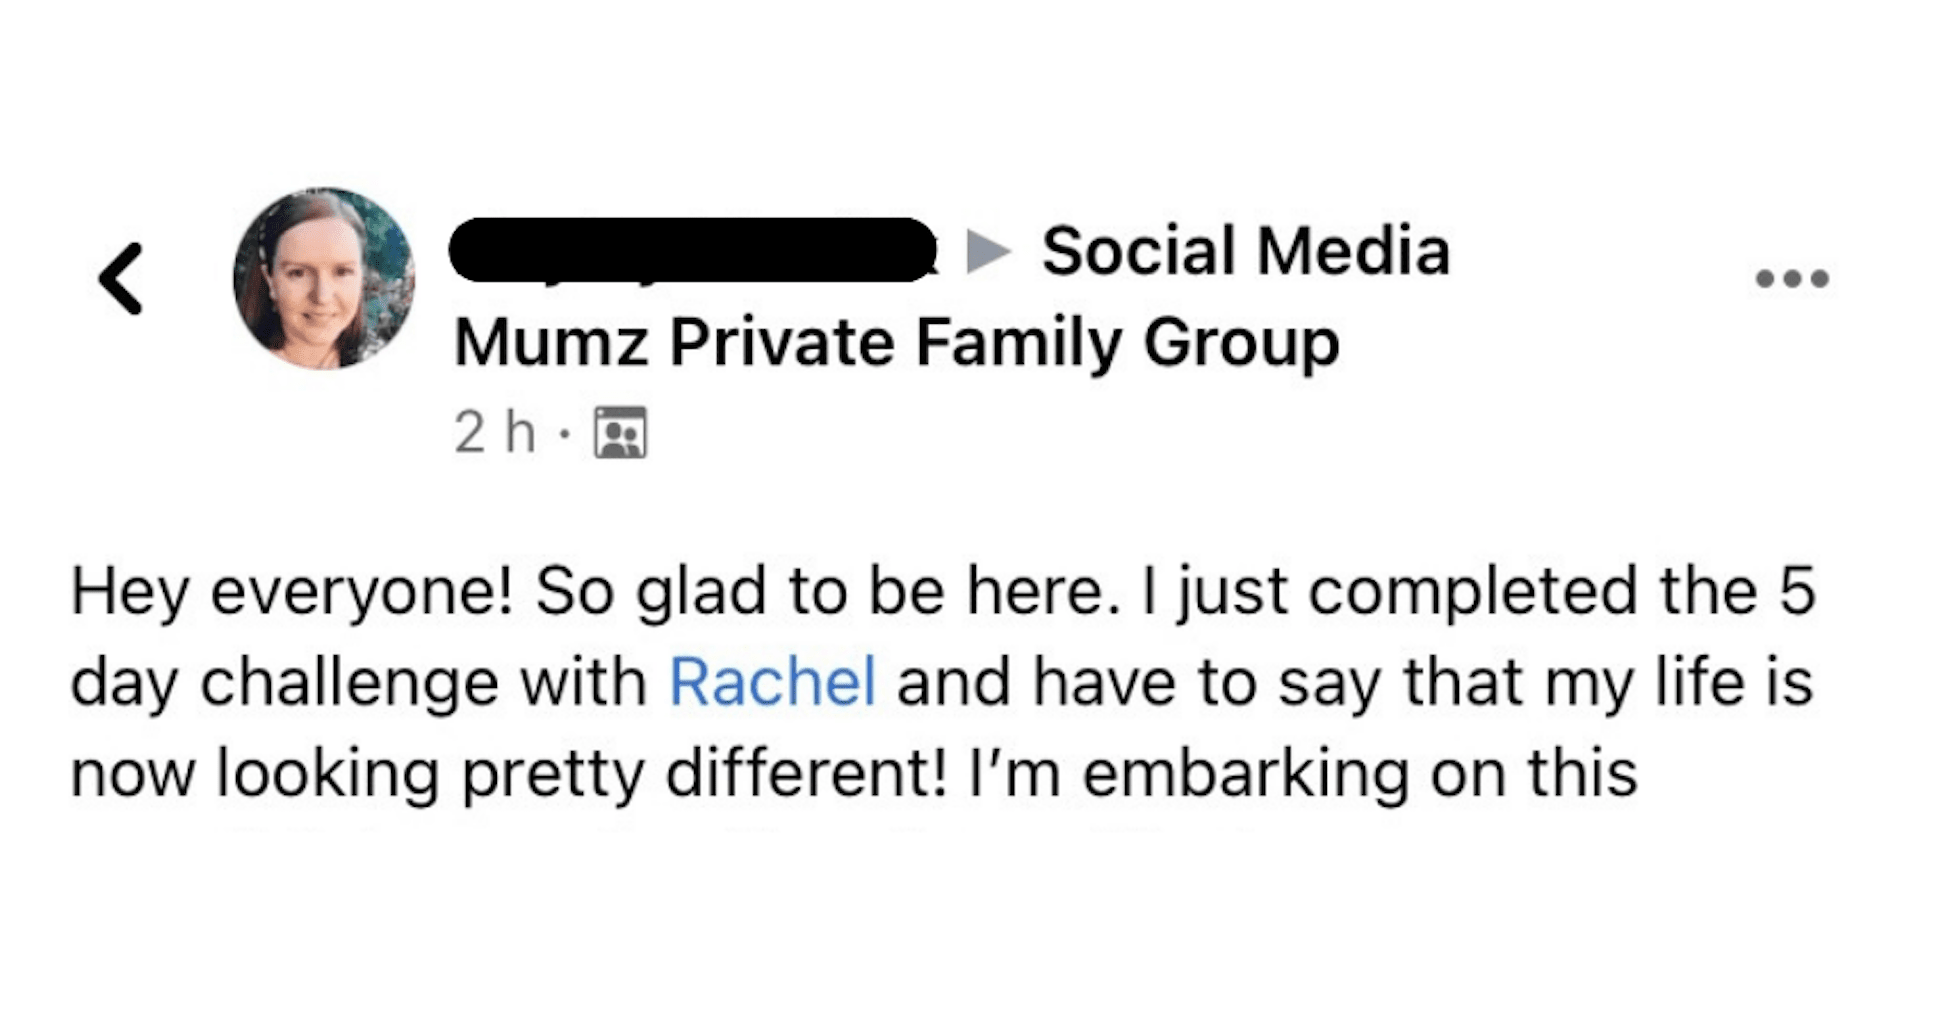Click the 'now looking pretty different!' text

tap(508, 774)
